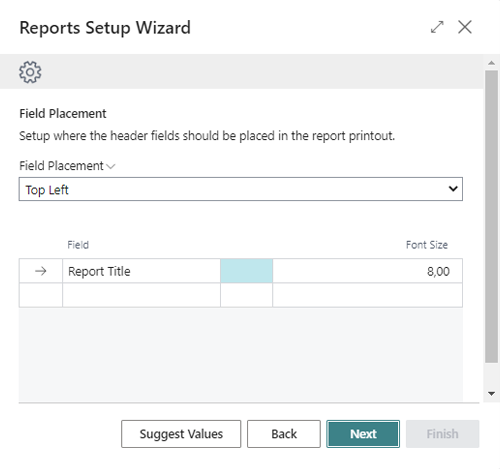
Task: Click the highlighted blue cell in Report Title row
Action: [x=246, y=271]
